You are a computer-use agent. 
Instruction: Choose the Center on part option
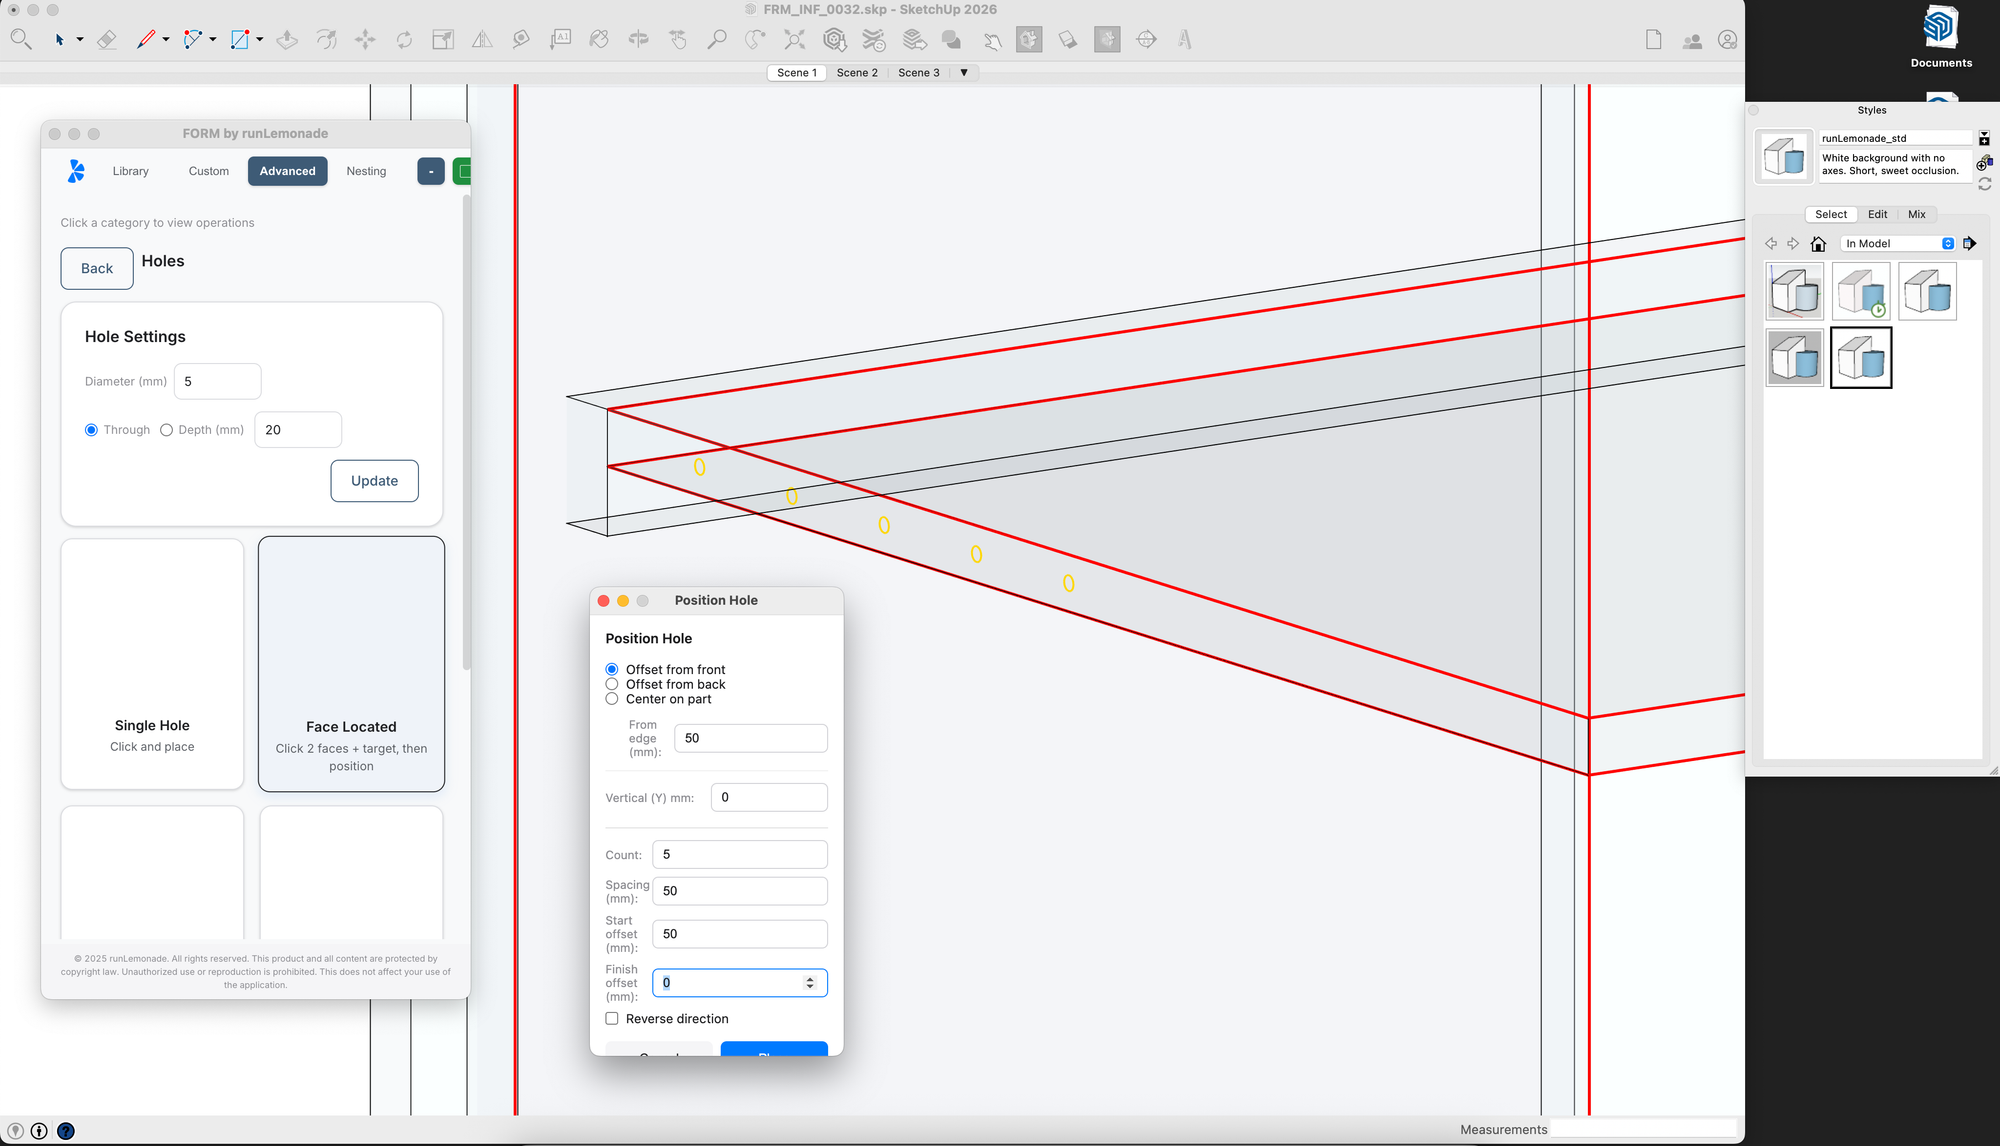click(612, 699)
